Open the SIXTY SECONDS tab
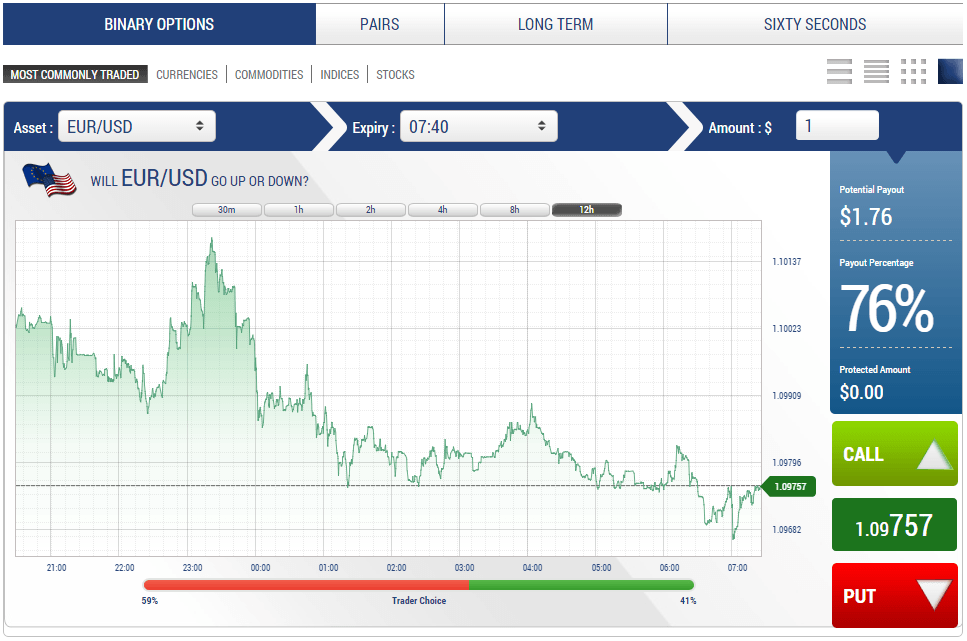The width and height of the screenshot is (967, 641). click(815, 24)
